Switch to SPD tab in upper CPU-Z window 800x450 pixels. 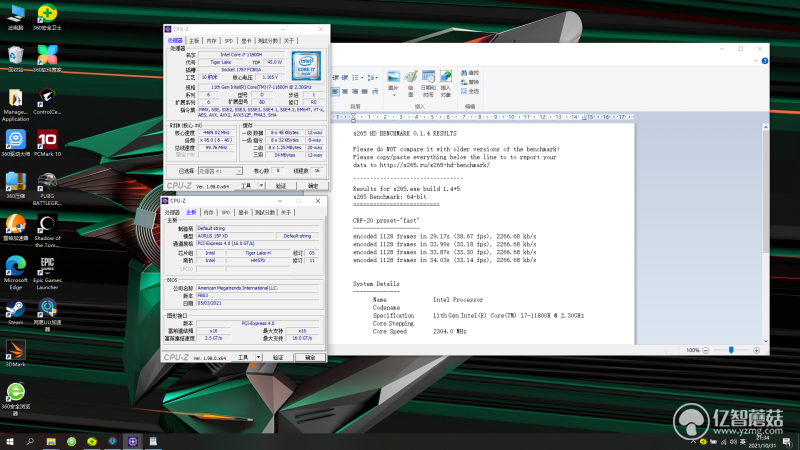[229, 41]
